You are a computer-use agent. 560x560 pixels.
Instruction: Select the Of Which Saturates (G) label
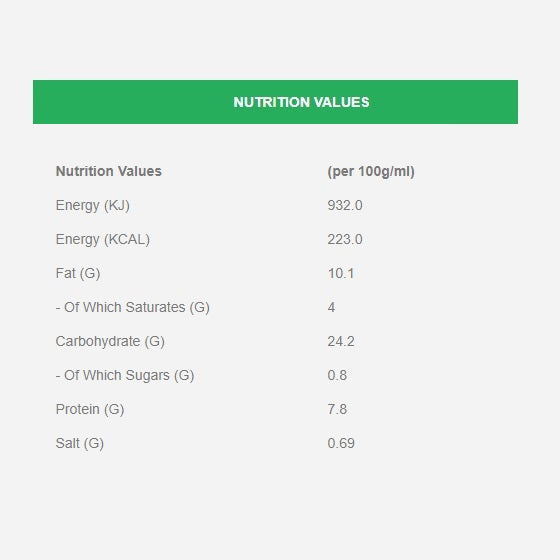pos(132,307)
